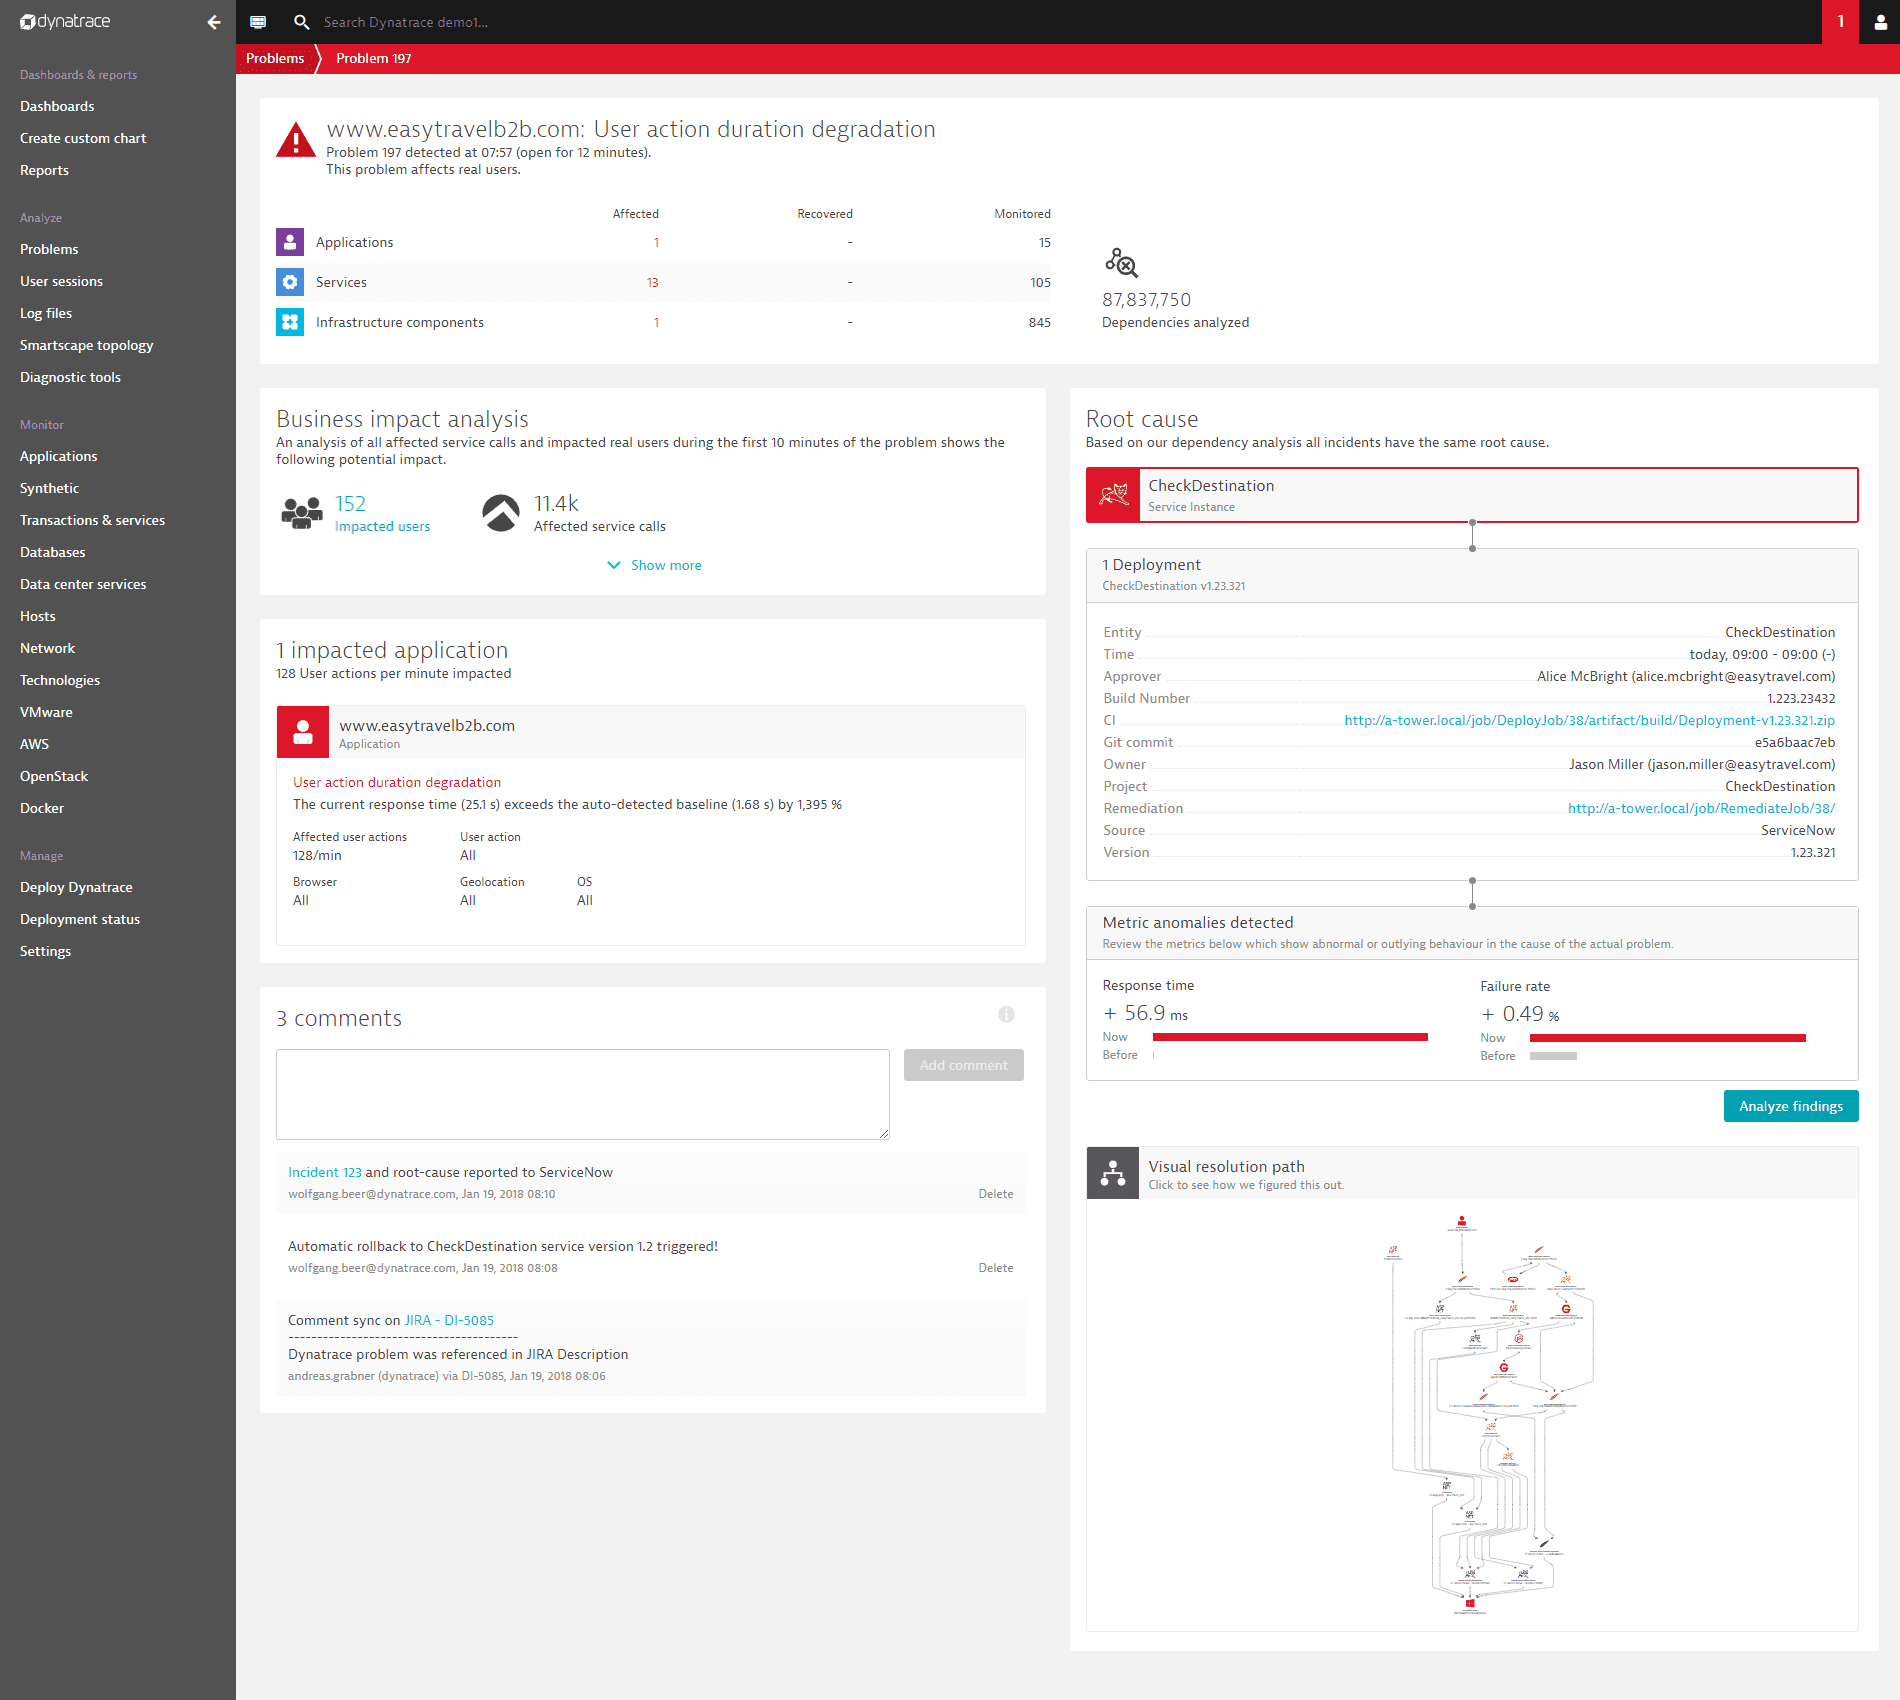Viewport: 1900px width, 1700px height.
Task: Open the Problems breadcrumb
Action: [275, 58]
